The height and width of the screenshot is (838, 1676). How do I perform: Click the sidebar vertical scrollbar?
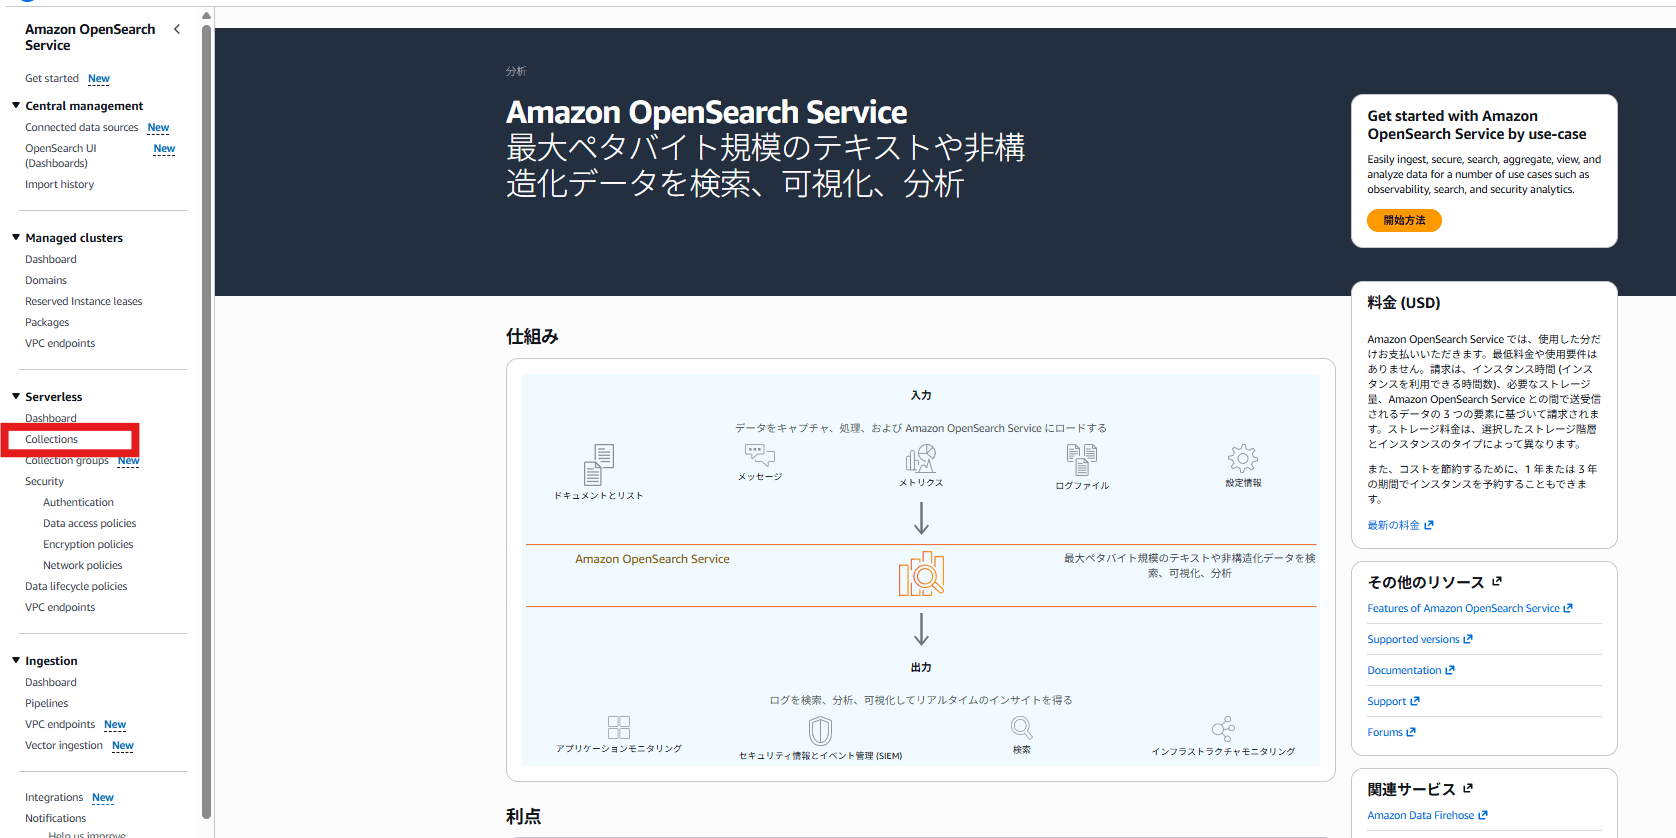[206, 420]
